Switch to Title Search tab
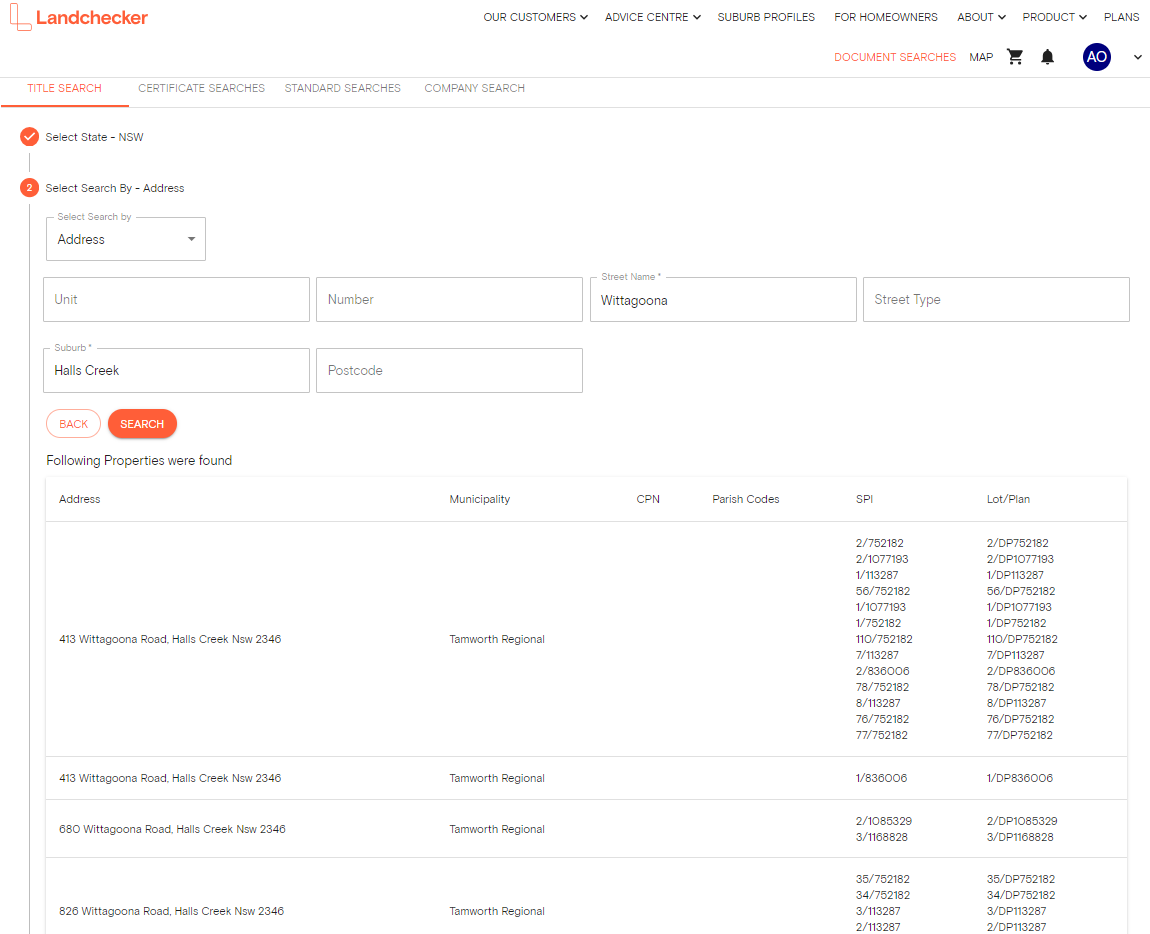The width and height of the screenshot is (1150, 934). click(x=65, y=88)
